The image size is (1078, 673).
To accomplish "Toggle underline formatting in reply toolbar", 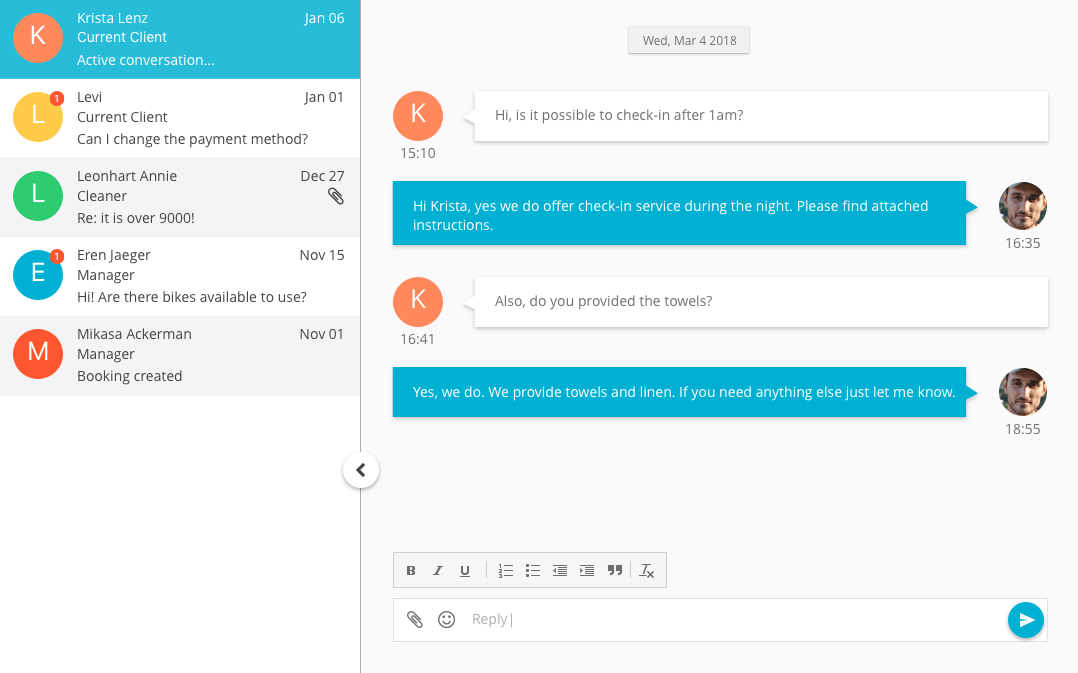I will click(x=465, y=571).
